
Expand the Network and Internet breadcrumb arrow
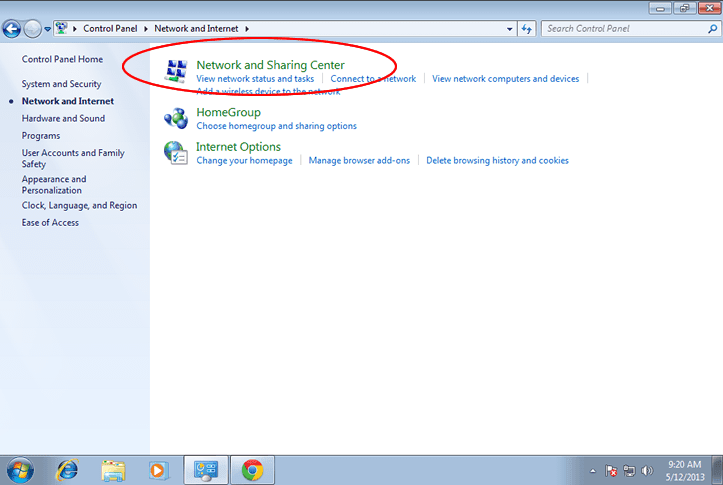247,29
